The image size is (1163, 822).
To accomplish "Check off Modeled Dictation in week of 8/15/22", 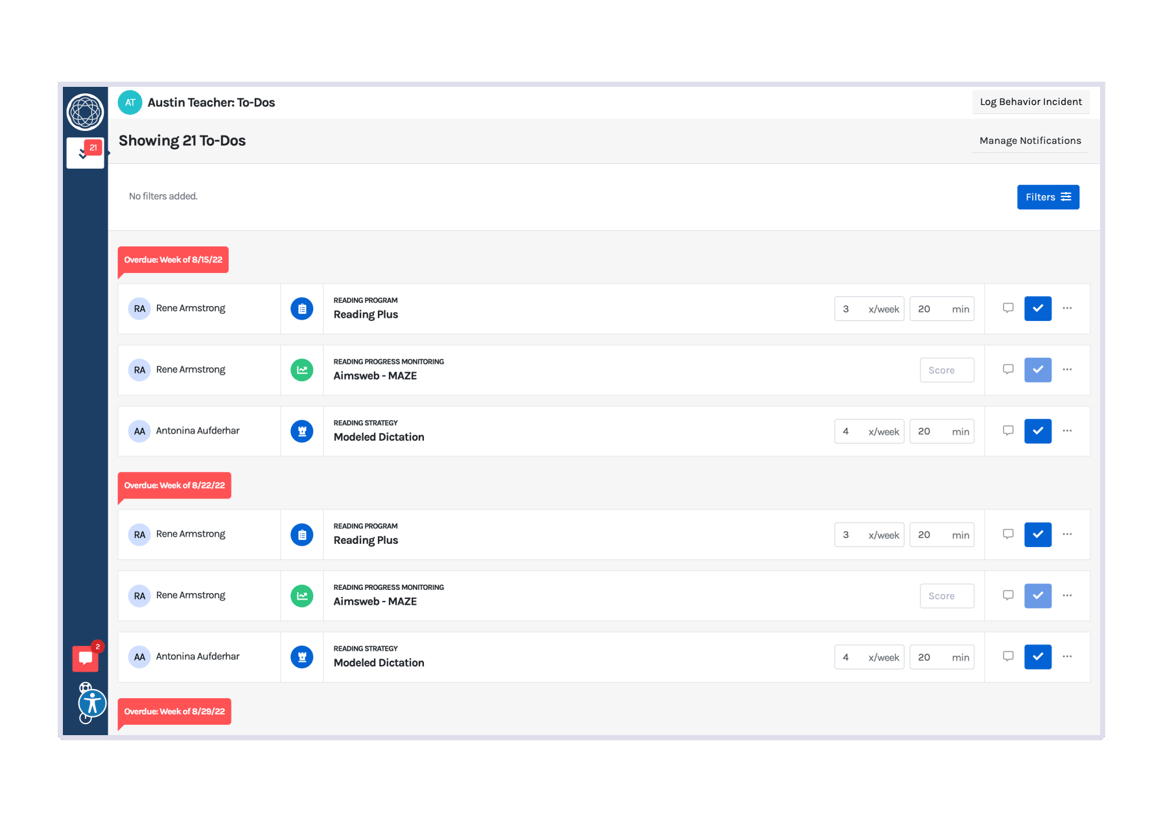I will [x=1037, y=431].
